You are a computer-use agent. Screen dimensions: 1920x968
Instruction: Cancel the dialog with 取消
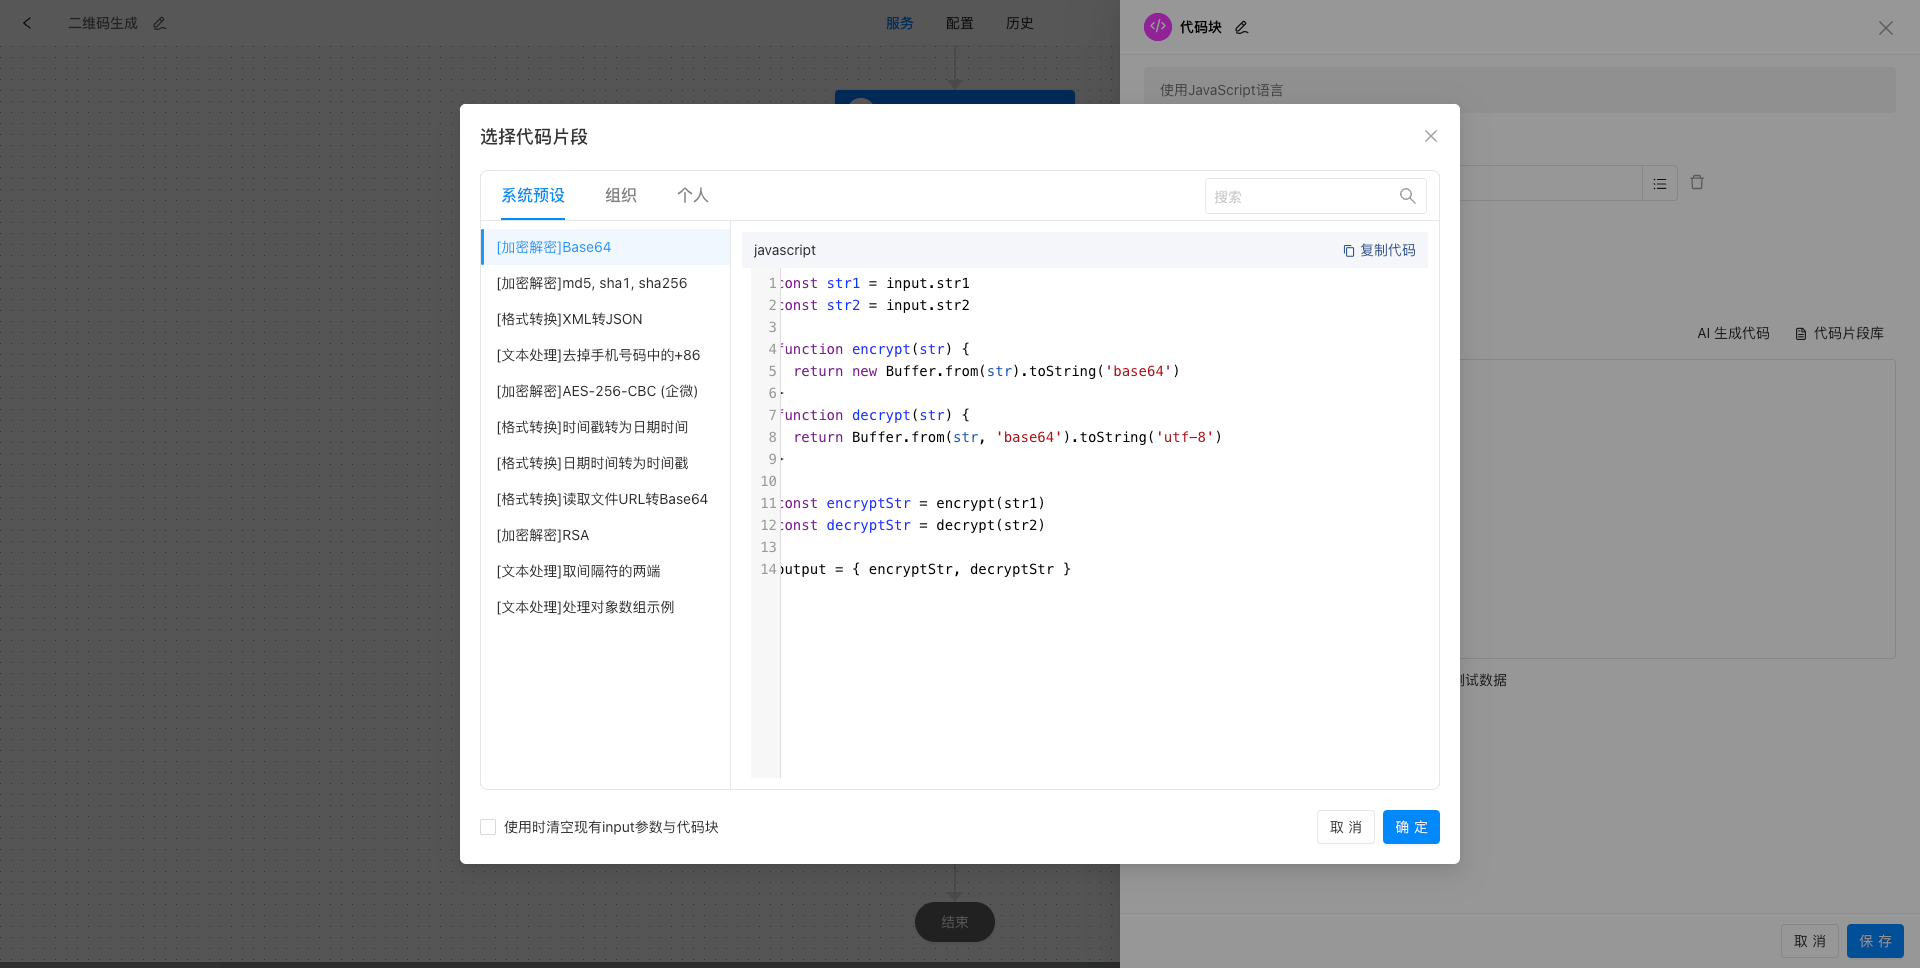1345,827
